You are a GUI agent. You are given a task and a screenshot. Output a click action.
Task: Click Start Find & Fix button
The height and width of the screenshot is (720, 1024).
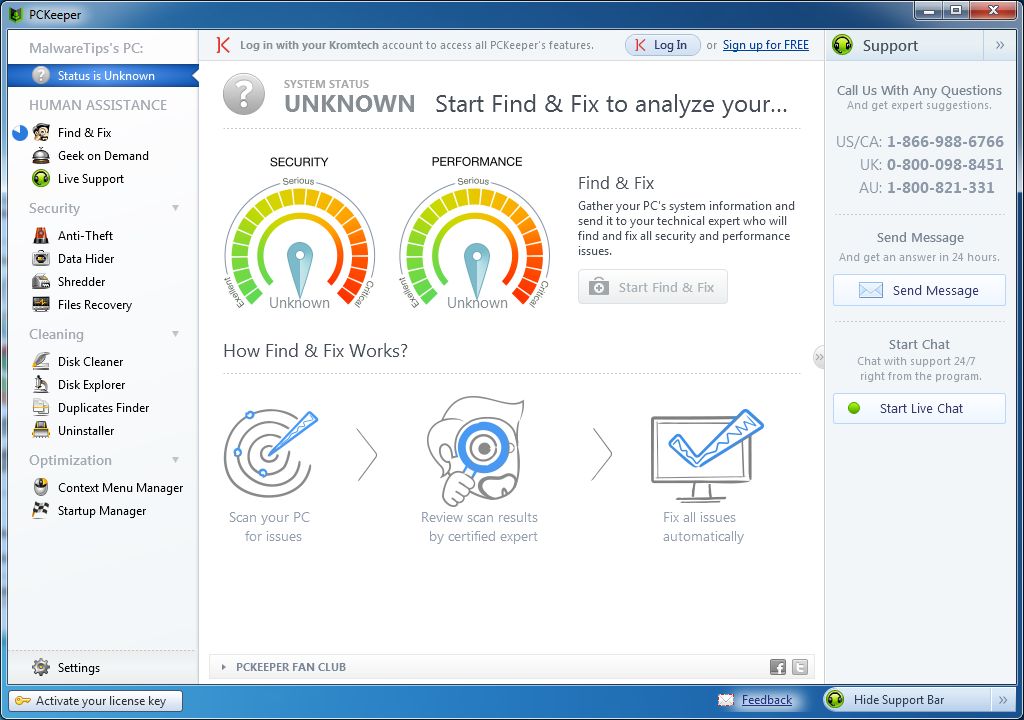(652, 287)
